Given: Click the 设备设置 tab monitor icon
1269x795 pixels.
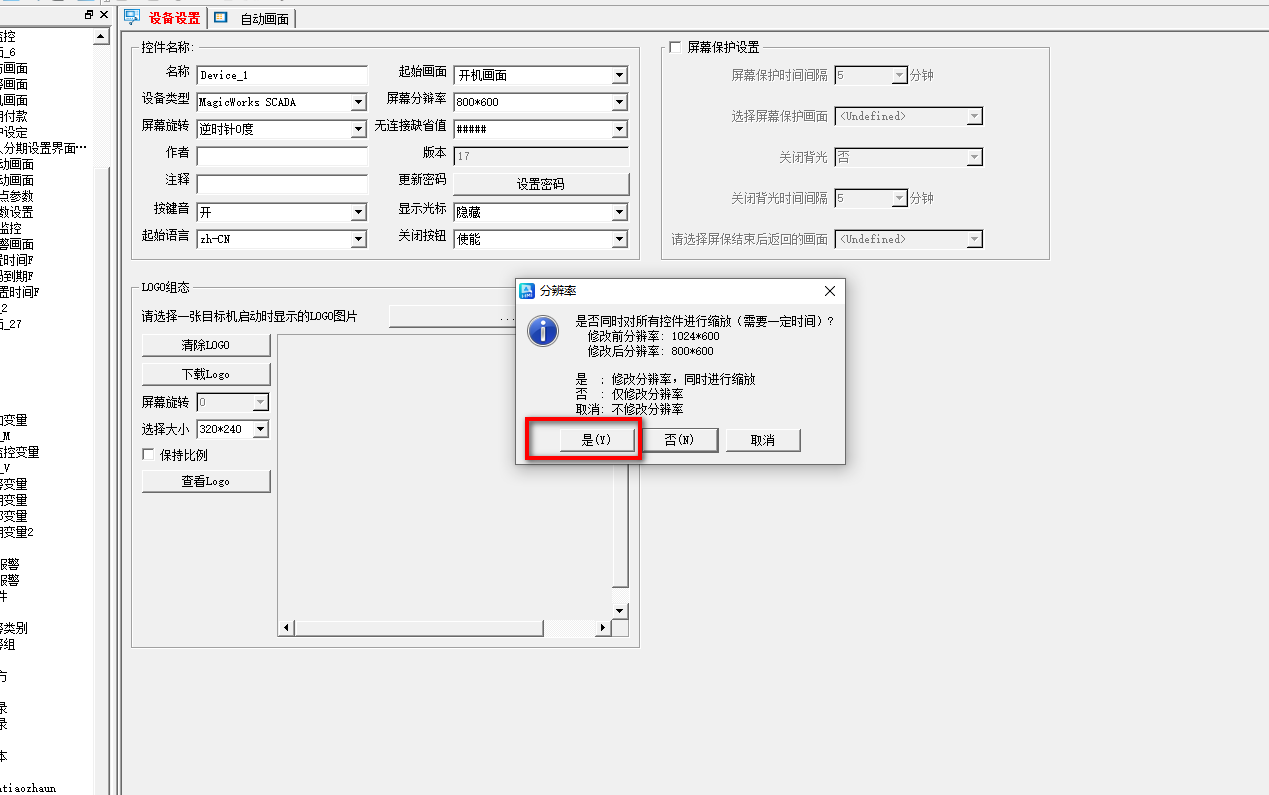Looking at the screenshot, I should click(132, 17).
